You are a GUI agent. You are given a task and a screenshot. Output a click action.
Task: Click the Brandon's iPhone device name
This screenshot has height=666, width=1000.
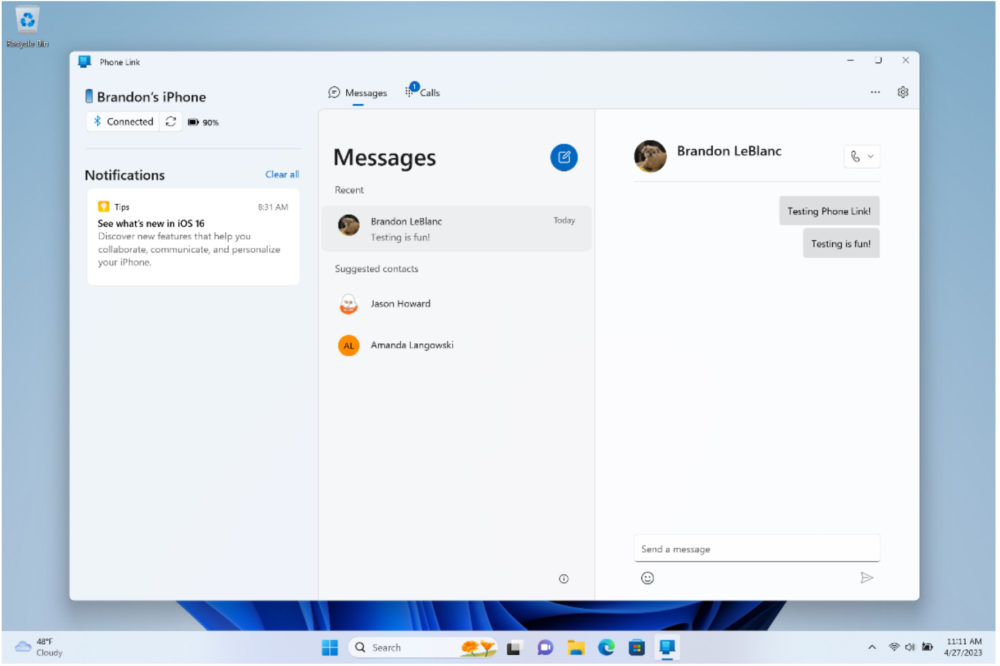(x=152, y=97)
